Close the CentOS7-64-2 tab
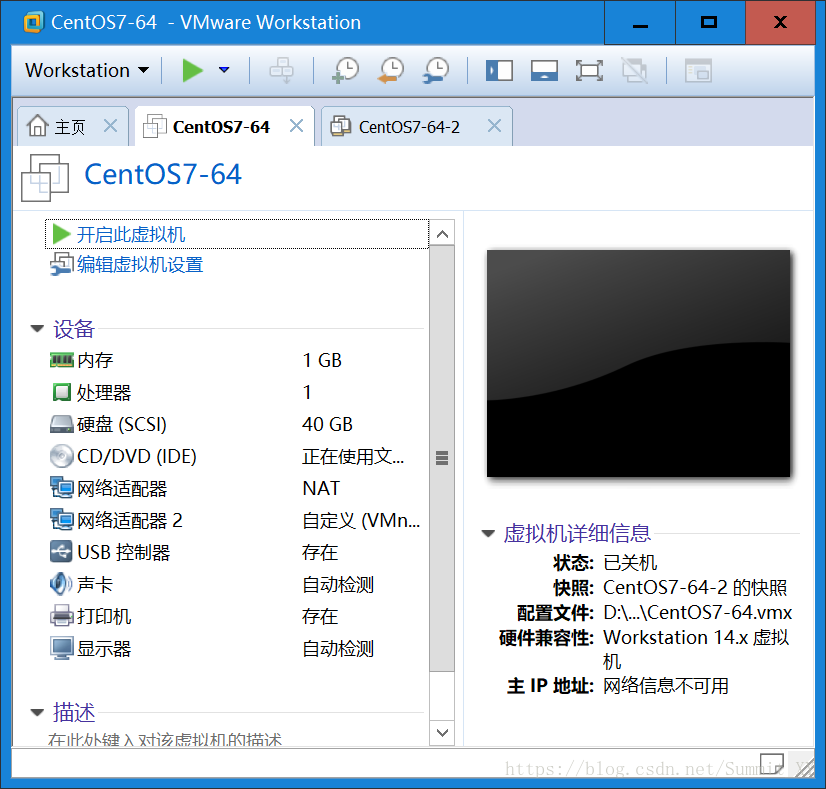 494,126
